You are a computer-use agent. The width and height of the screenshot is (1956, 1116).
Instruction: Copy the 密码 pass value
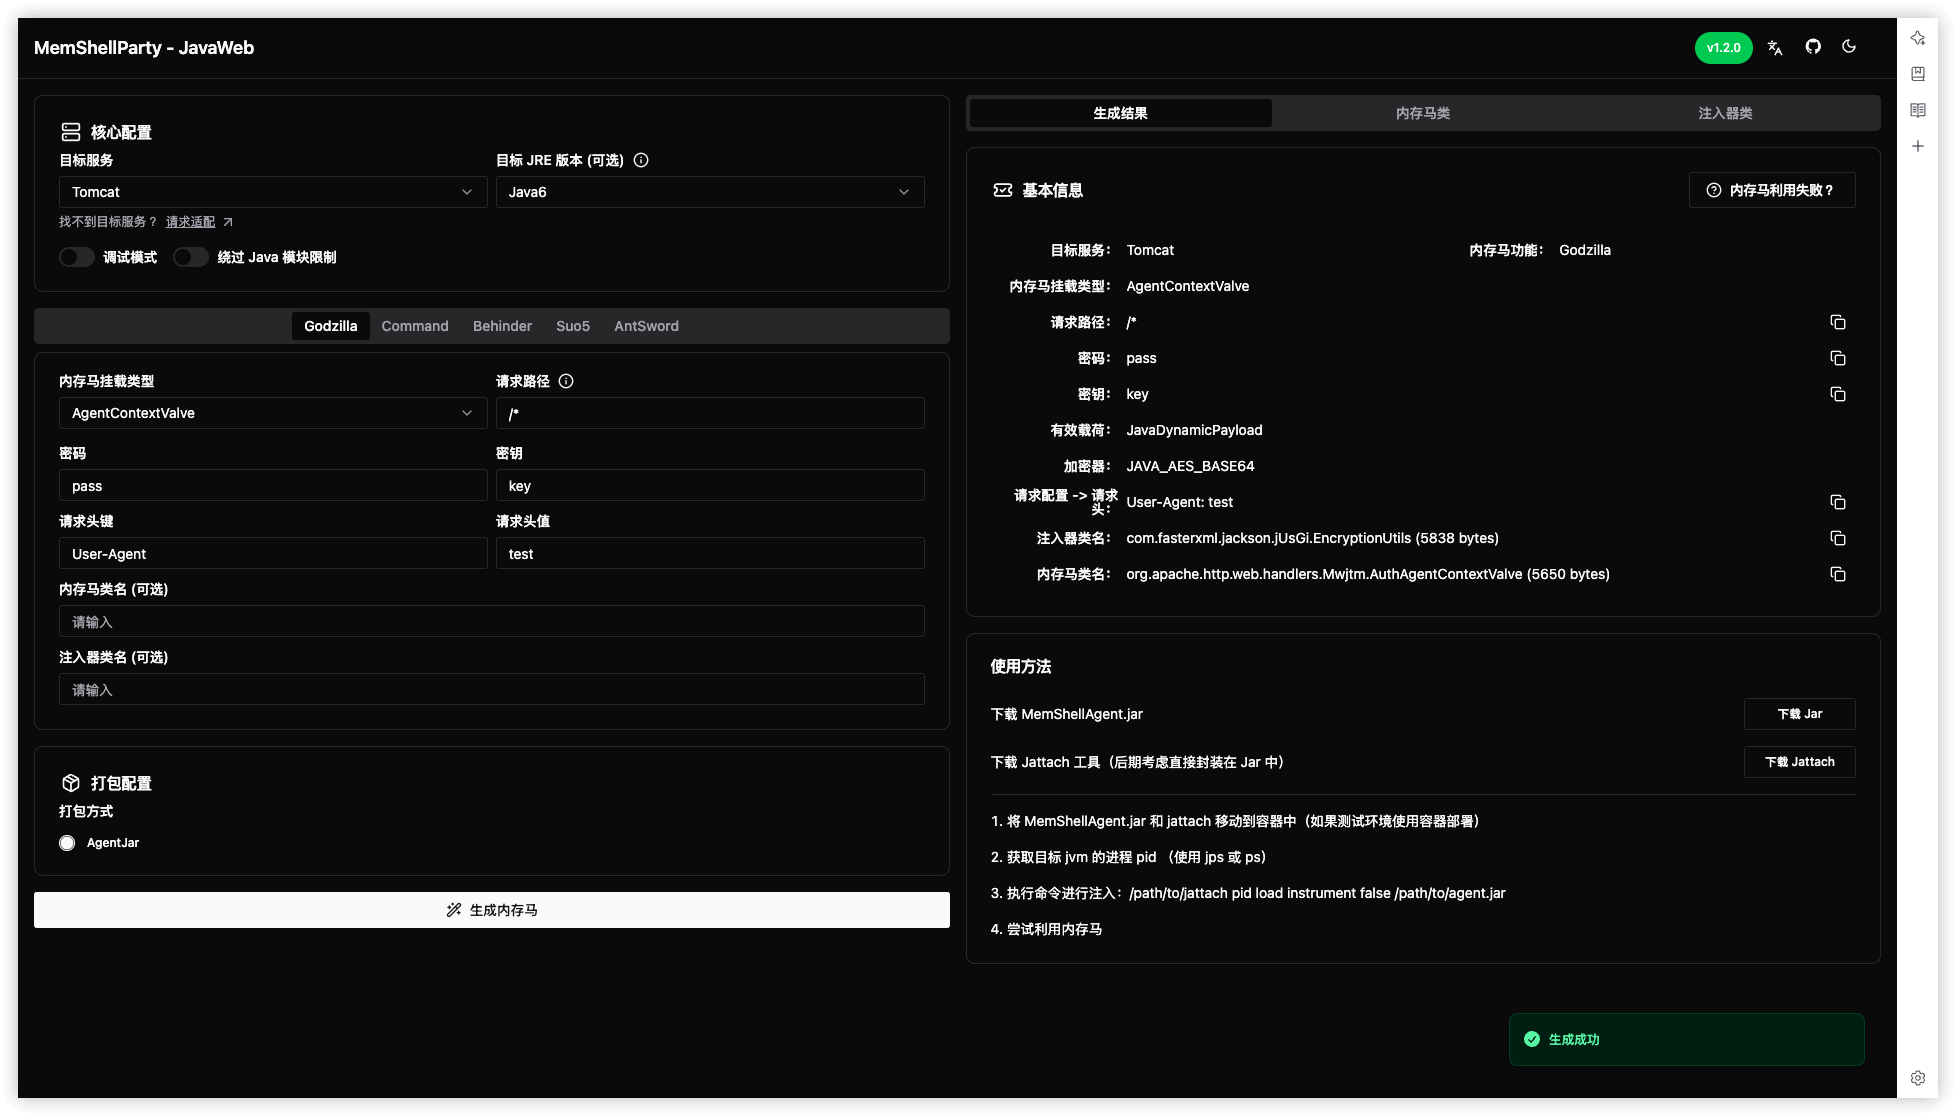(1838, 358)
